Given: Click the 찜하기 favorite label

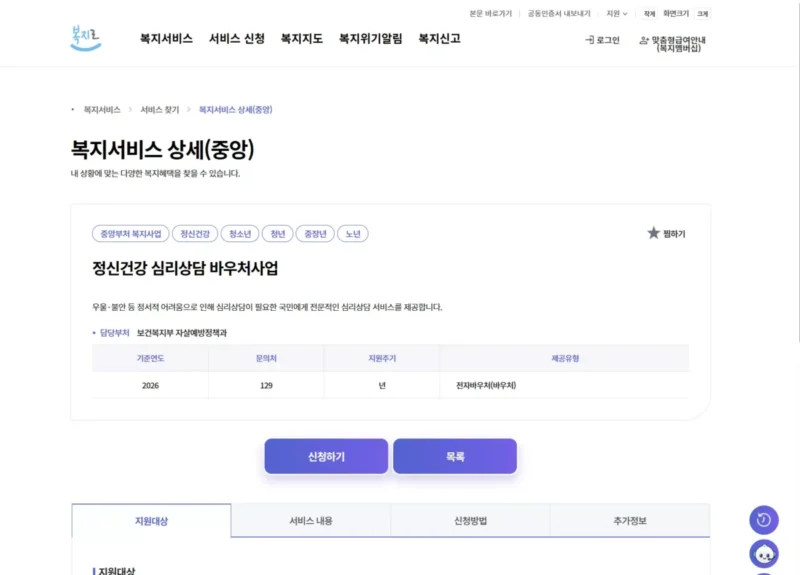Looking at the screenshot, I should [x=674, y=234].
